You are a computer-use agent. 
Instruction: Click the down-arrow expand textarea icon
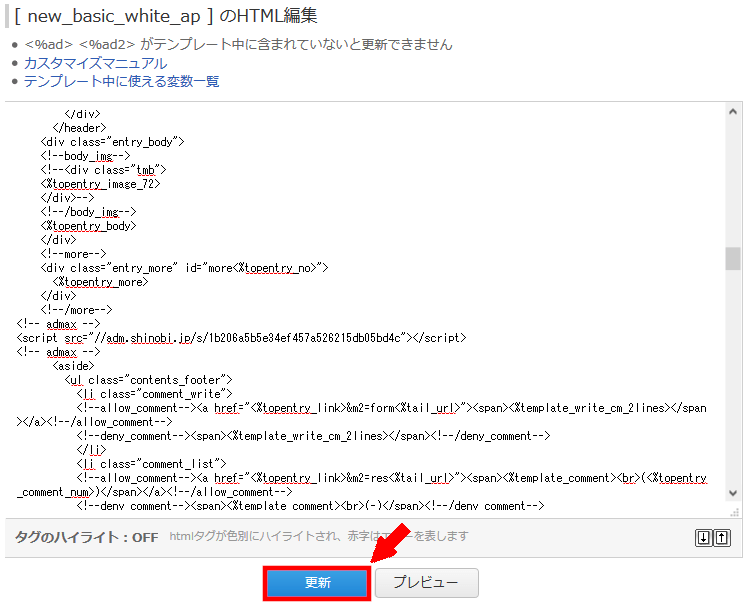click(703, 538)
